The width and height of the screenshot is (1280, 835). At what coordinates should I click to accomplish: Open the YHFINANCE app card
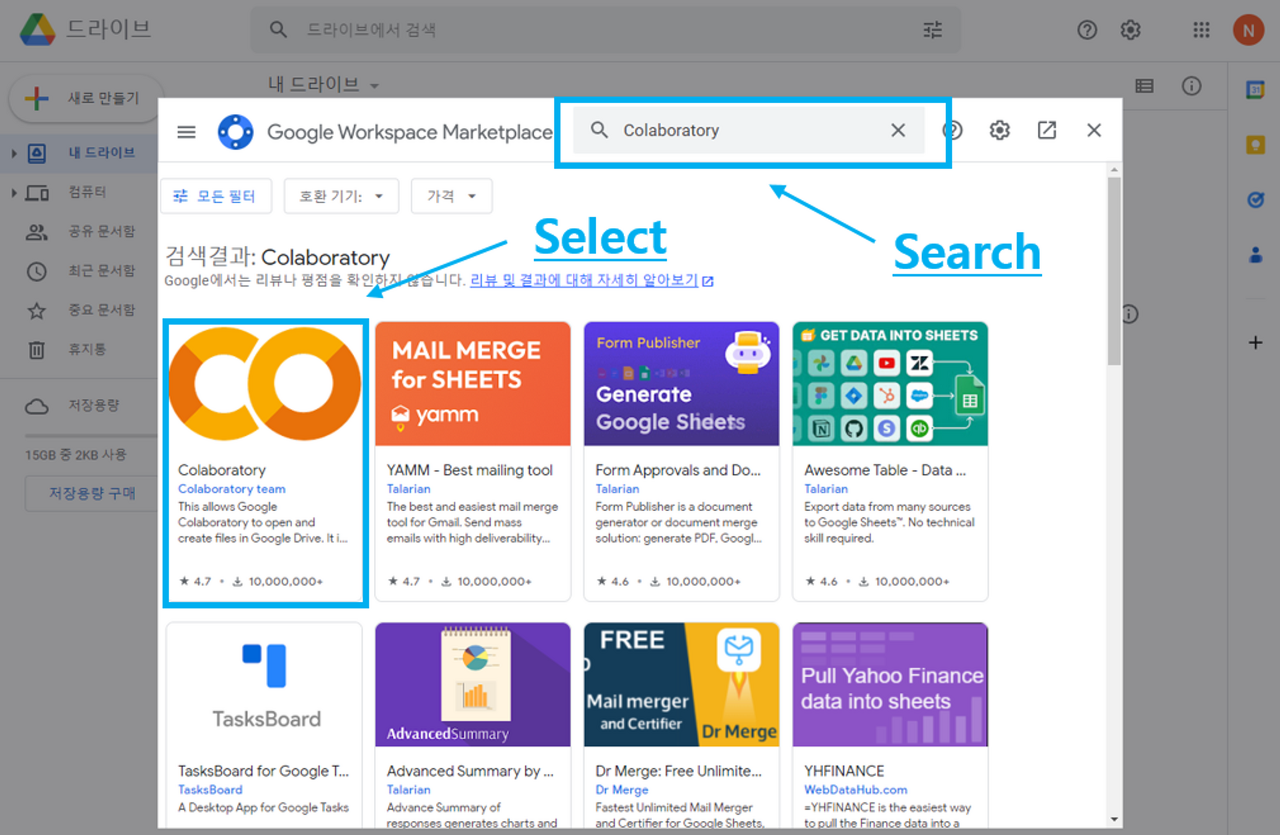pyautogui.click(x=890, y=725)
